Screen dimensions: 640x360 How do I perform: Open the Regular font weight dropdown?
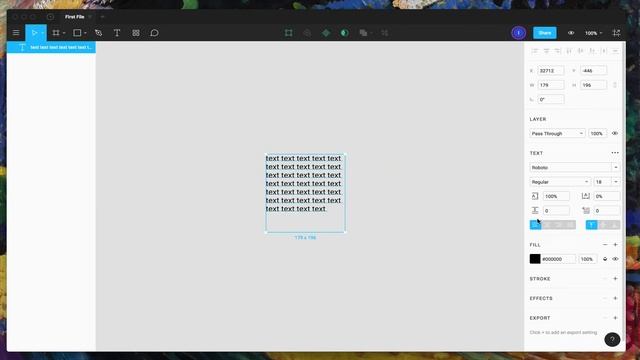tap(560, 182)
